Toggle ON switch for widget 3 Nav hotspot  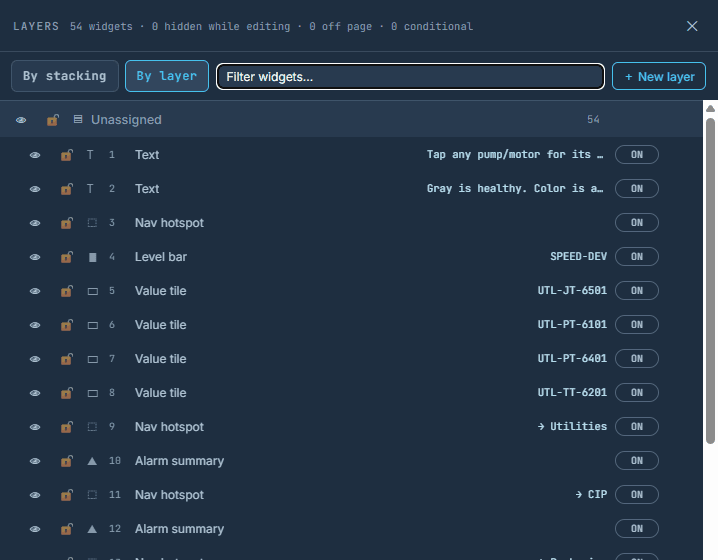click(636, 223)
